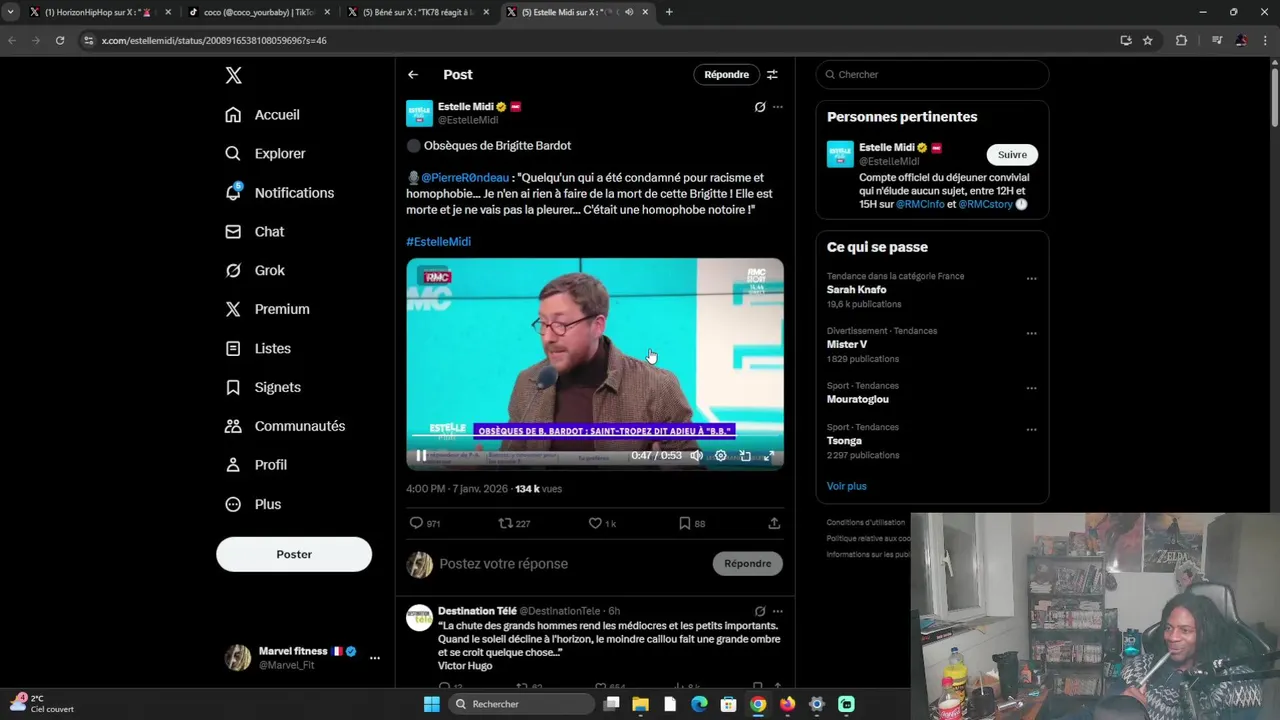Like the post with 1 k likes
Screen dimensions: 1280x720
pos(602,523)
